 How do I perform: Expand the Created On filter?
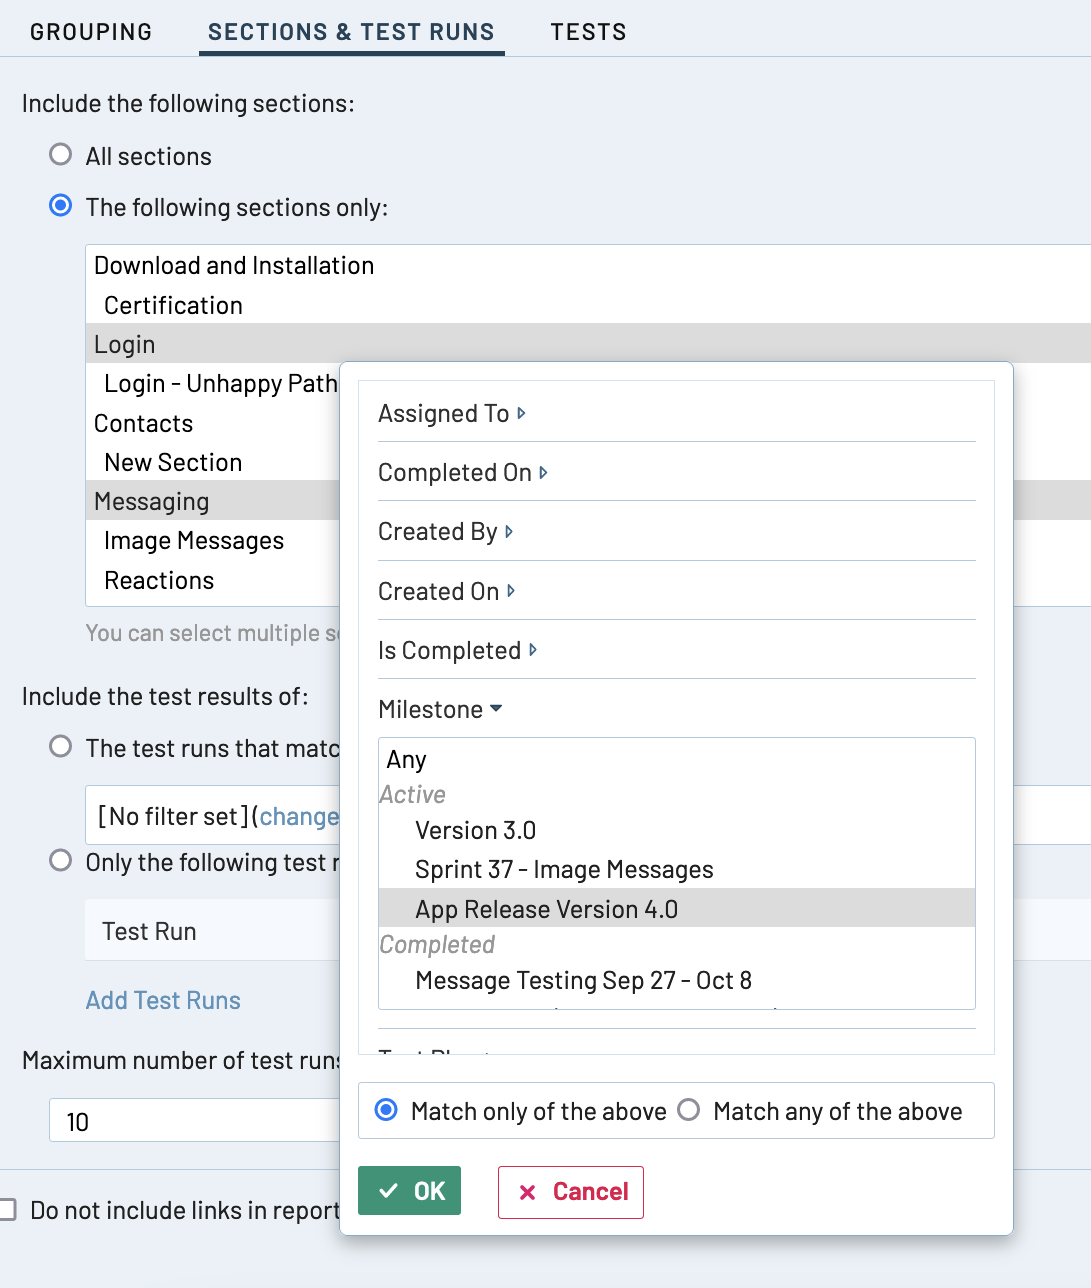coord(446,592)
